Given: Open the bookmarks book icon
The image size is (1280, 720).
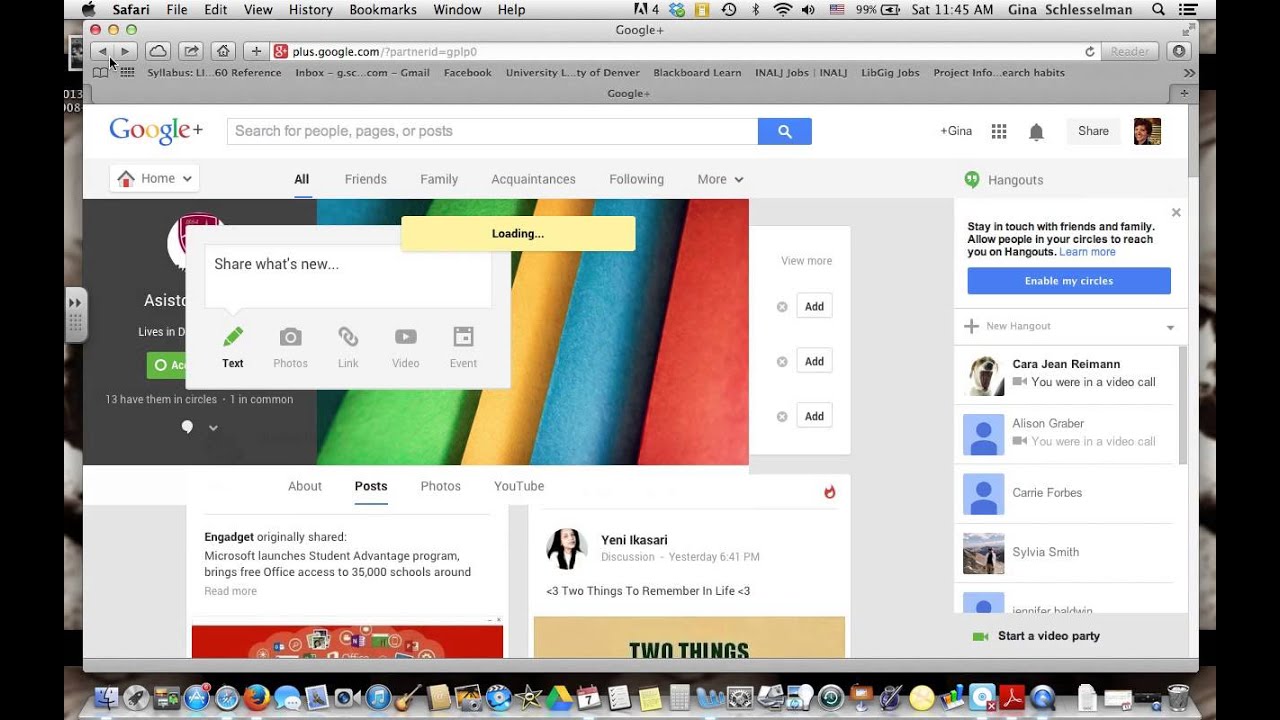Looking at the screenshot, I should 101,72.
